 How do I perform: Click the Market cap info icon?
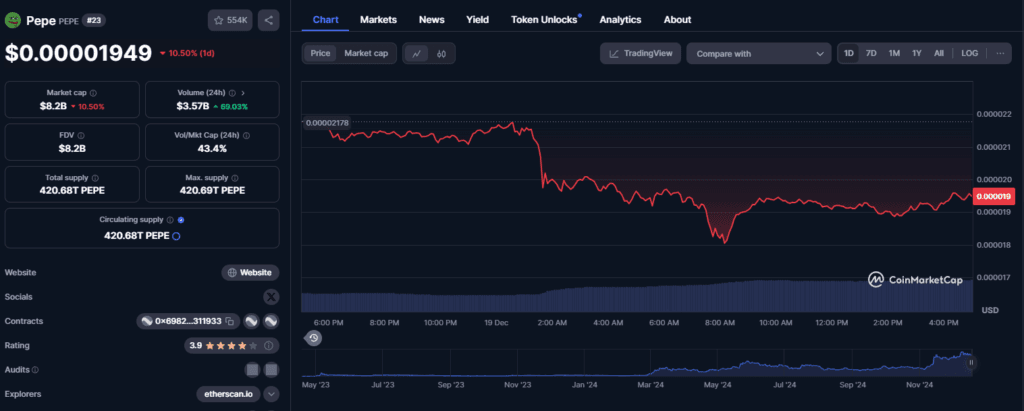(x=93, y=93)
